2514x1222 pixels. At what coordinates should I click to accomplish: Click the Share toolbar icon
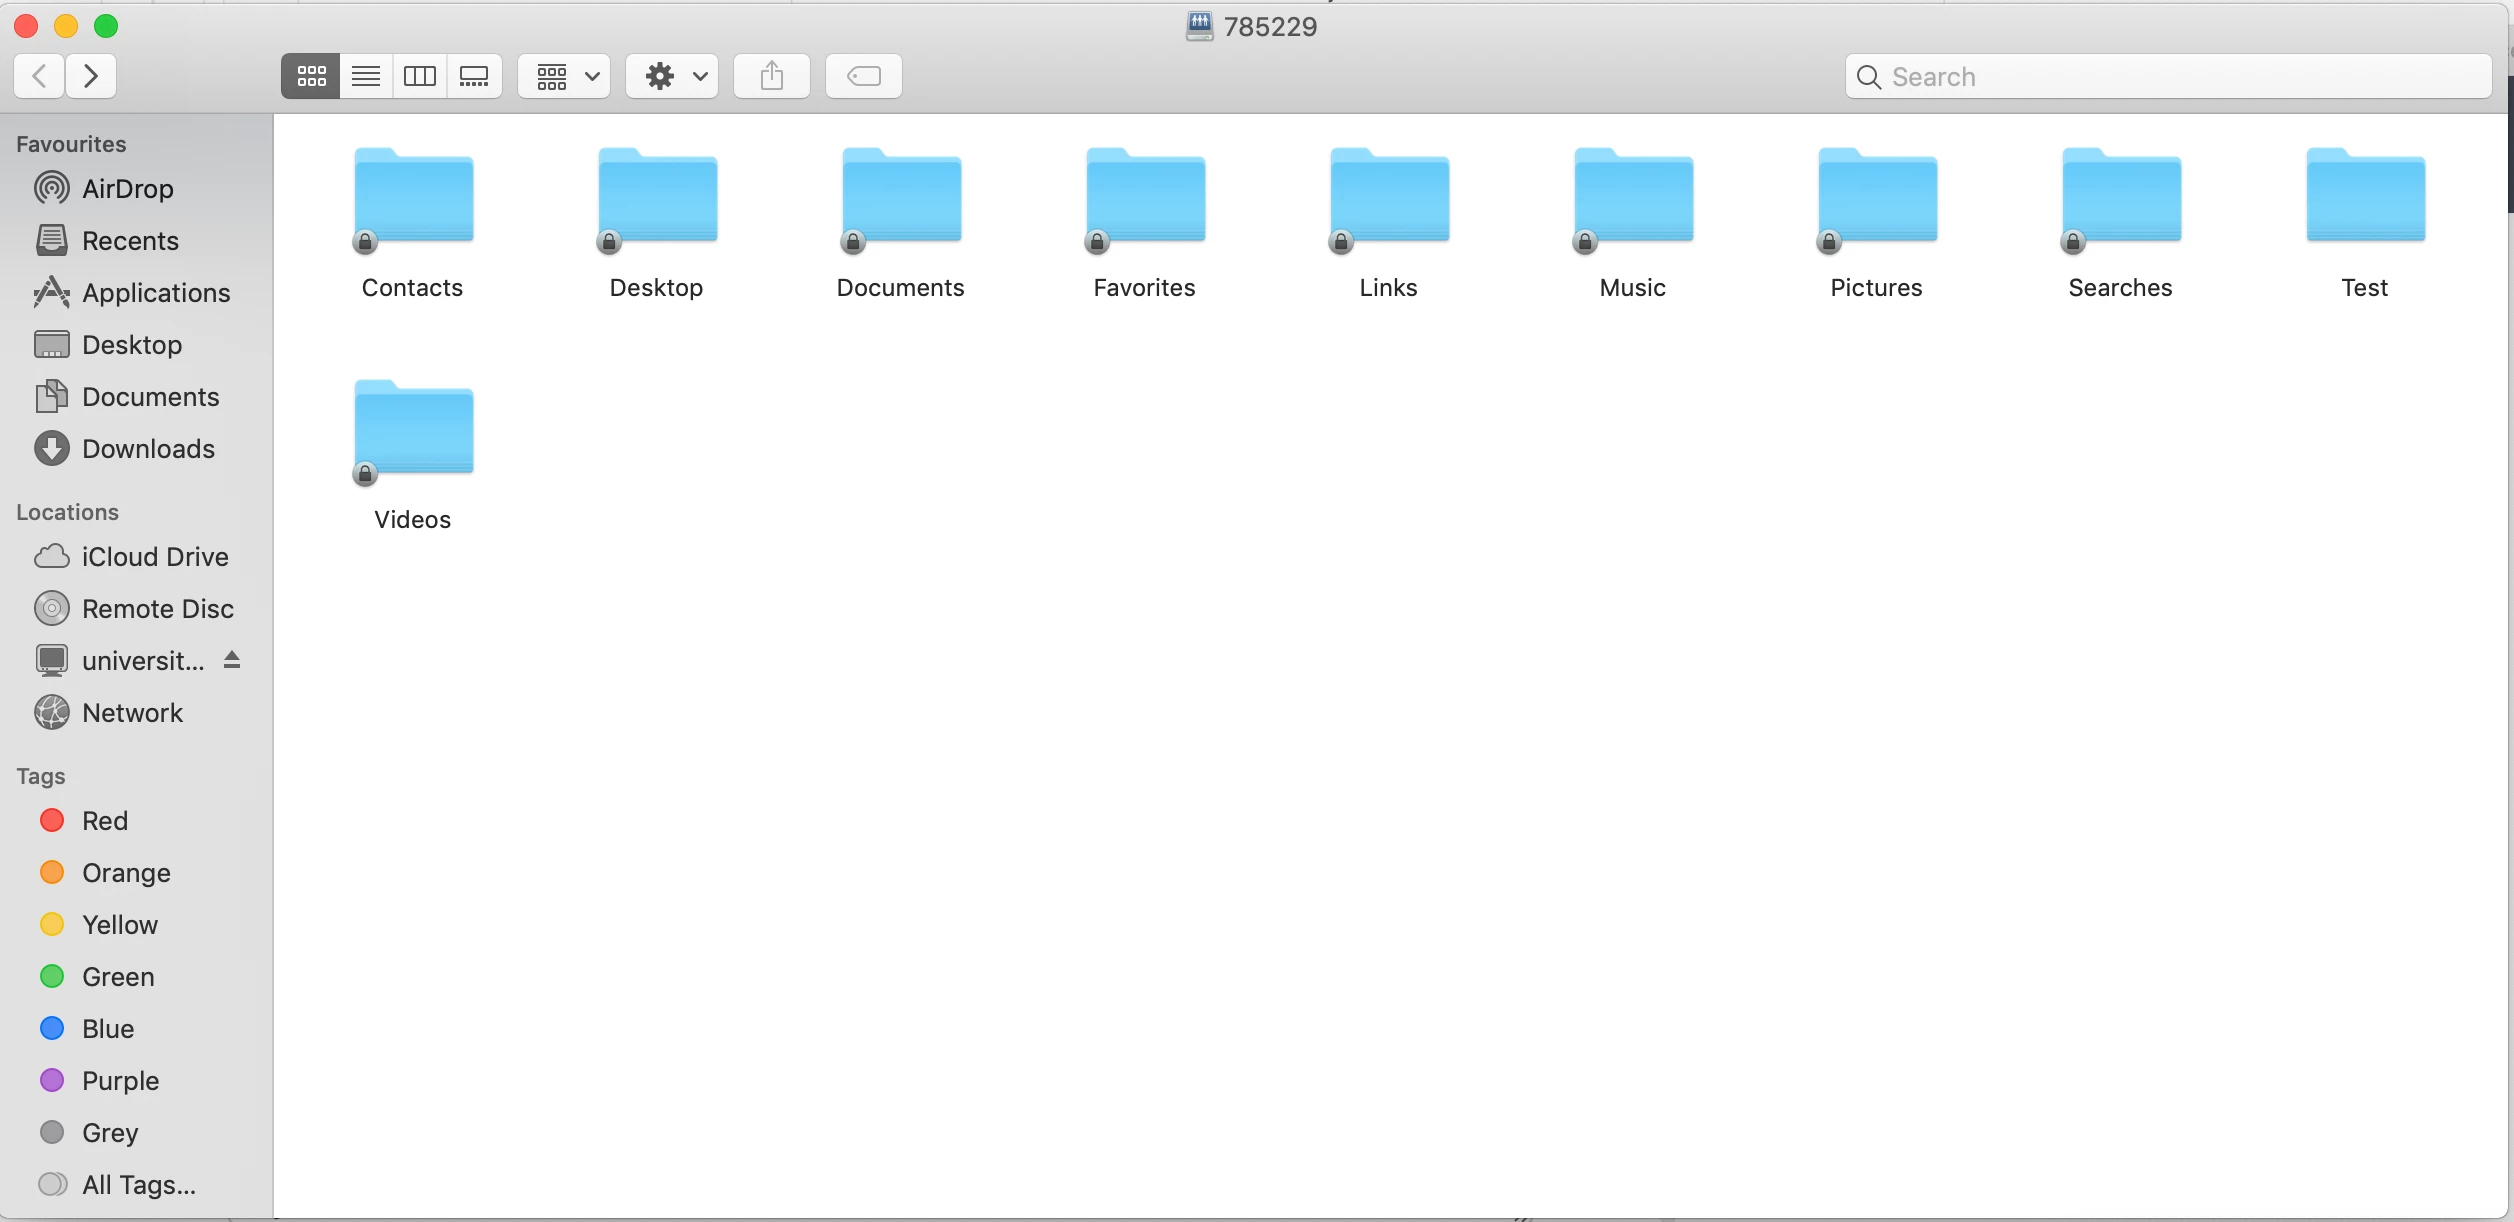tap(771, 76)
